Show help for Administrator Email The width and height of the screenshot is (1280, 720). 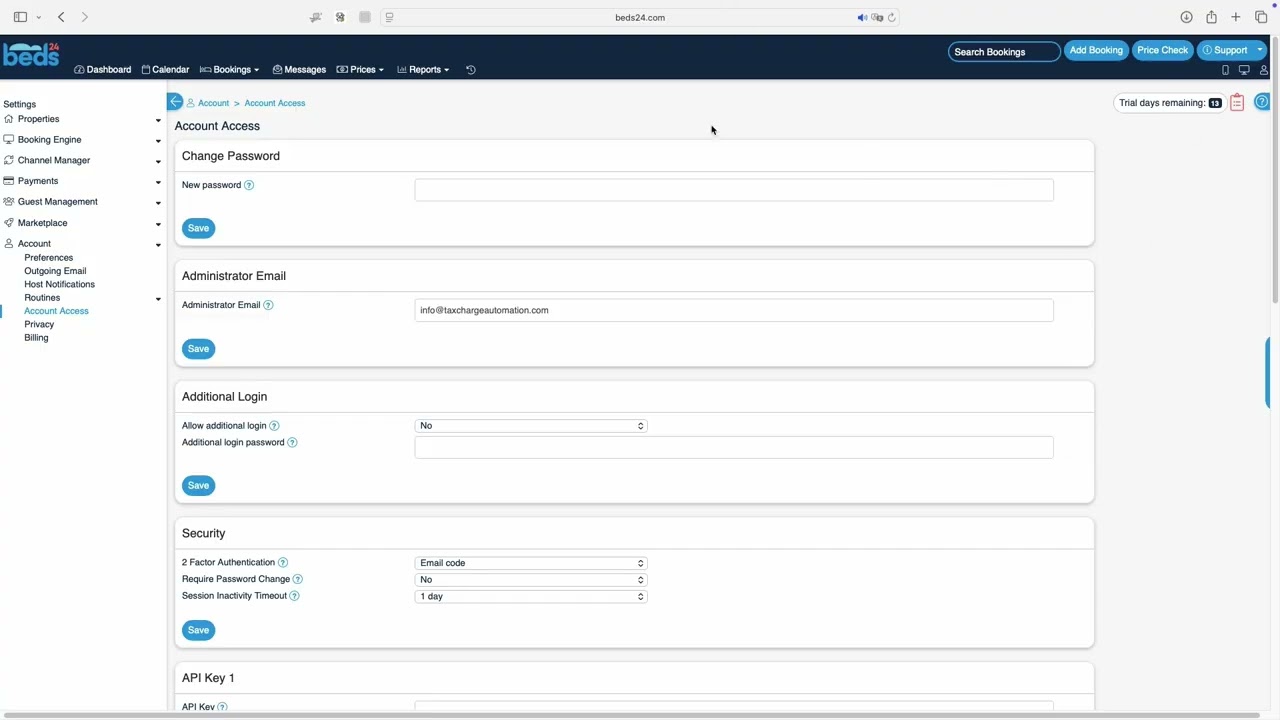[x=268, y=305]
